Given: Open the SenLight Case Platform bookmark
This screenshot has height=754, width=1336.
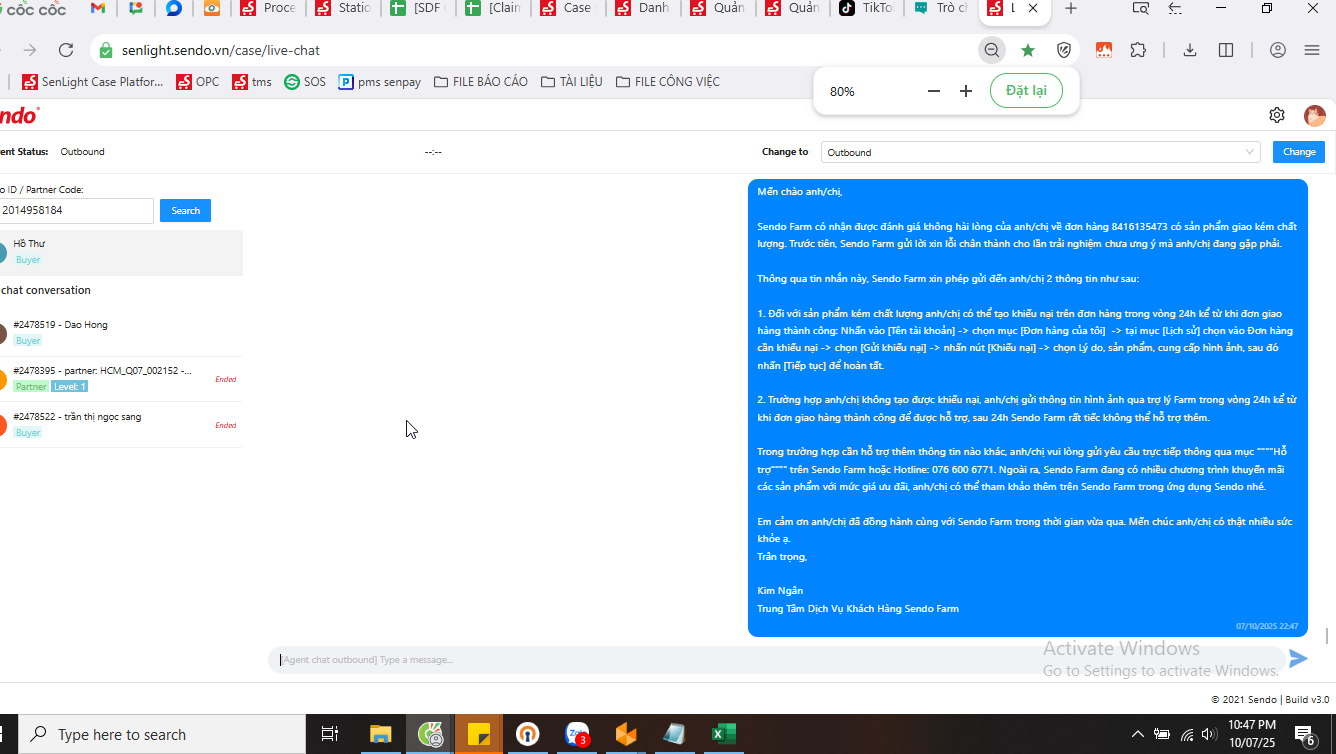Looking at the screenshot, I should (x=92, y=82).
